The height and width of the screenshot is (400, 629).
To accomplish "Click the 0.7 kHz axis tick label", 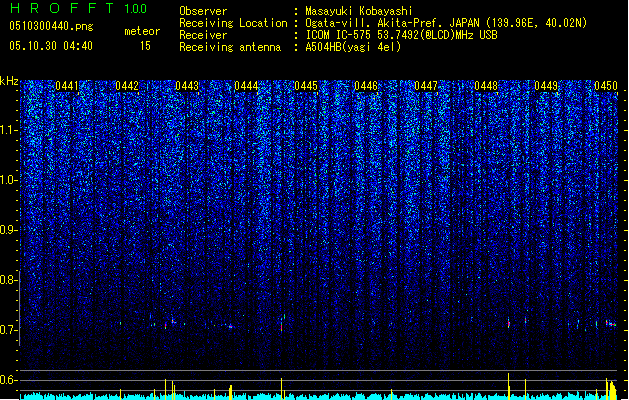I will point(9,329).
